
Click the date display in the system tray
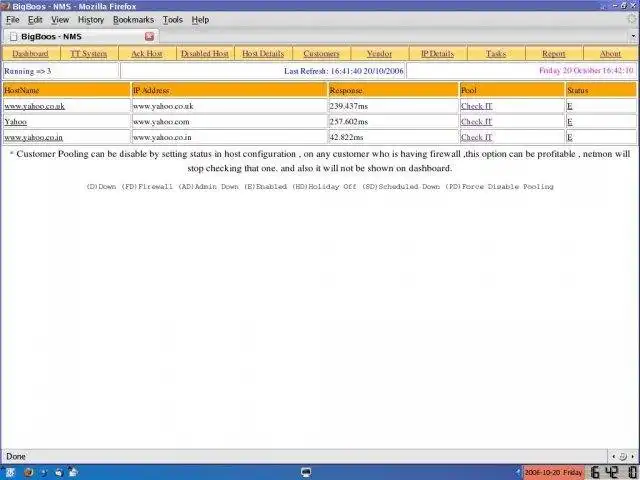coord(554,473)
